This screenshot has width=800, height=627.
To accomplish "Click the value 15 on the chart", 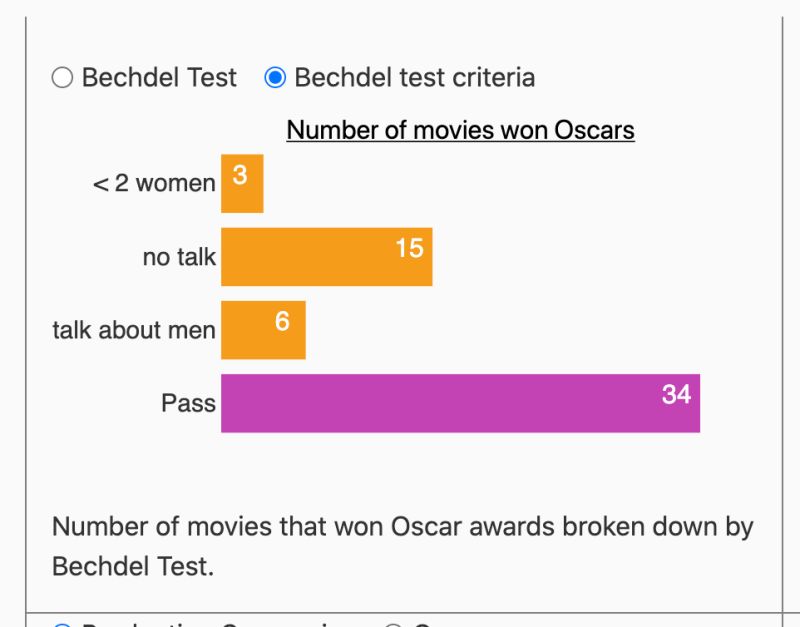I will (x=409, y=248).
